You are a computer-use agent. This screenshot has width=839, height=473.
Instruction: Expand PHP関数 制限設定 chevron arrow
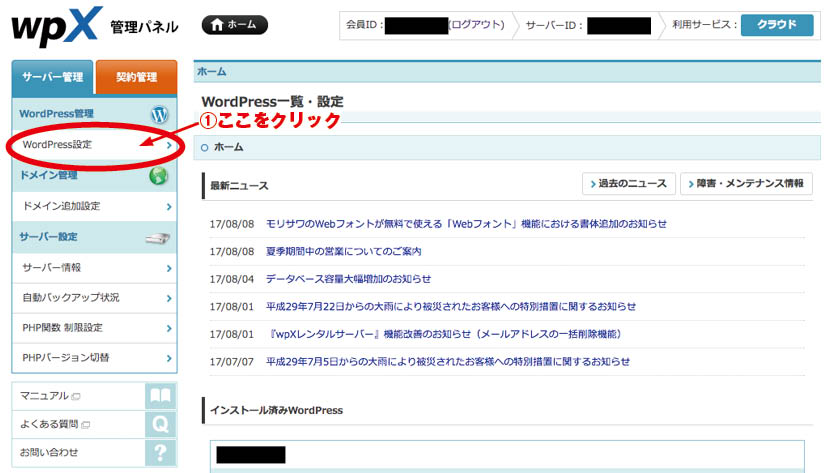(170, 328)
